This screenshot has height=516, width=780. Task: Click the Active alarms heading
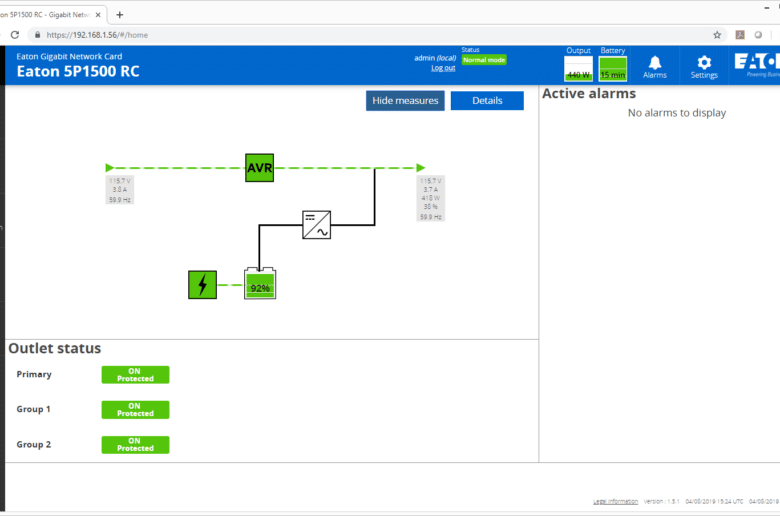pyautogui.click(x=589, y=94)
